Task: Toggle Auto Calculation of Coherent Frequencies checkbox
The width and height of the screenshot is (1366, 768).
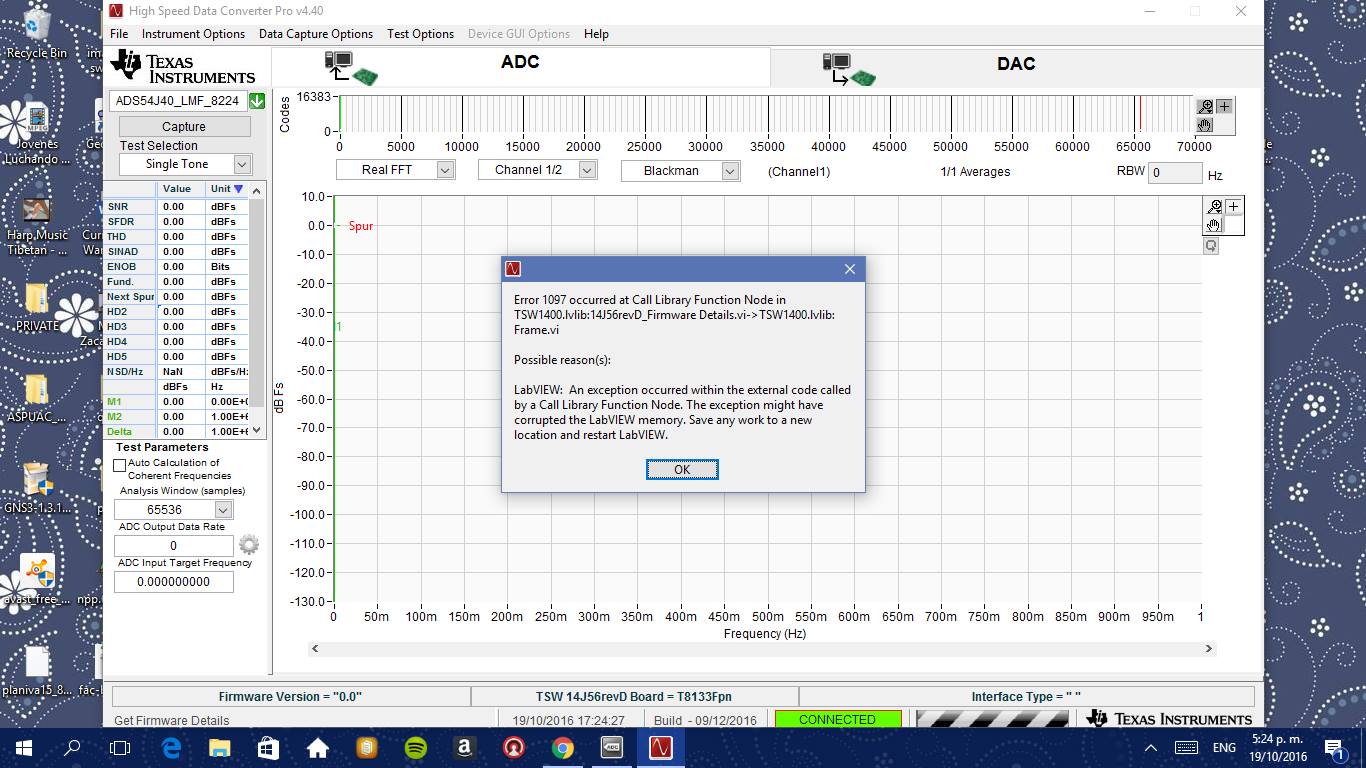Action: click(120, 465)
